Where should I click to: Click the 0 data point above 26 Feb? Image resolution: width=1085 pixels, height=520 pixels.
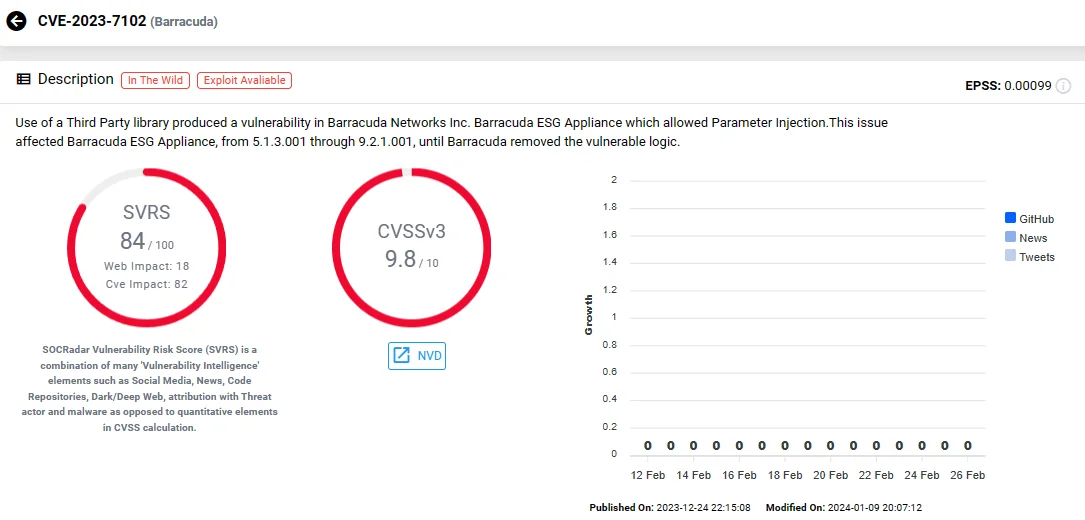(967, 445)
